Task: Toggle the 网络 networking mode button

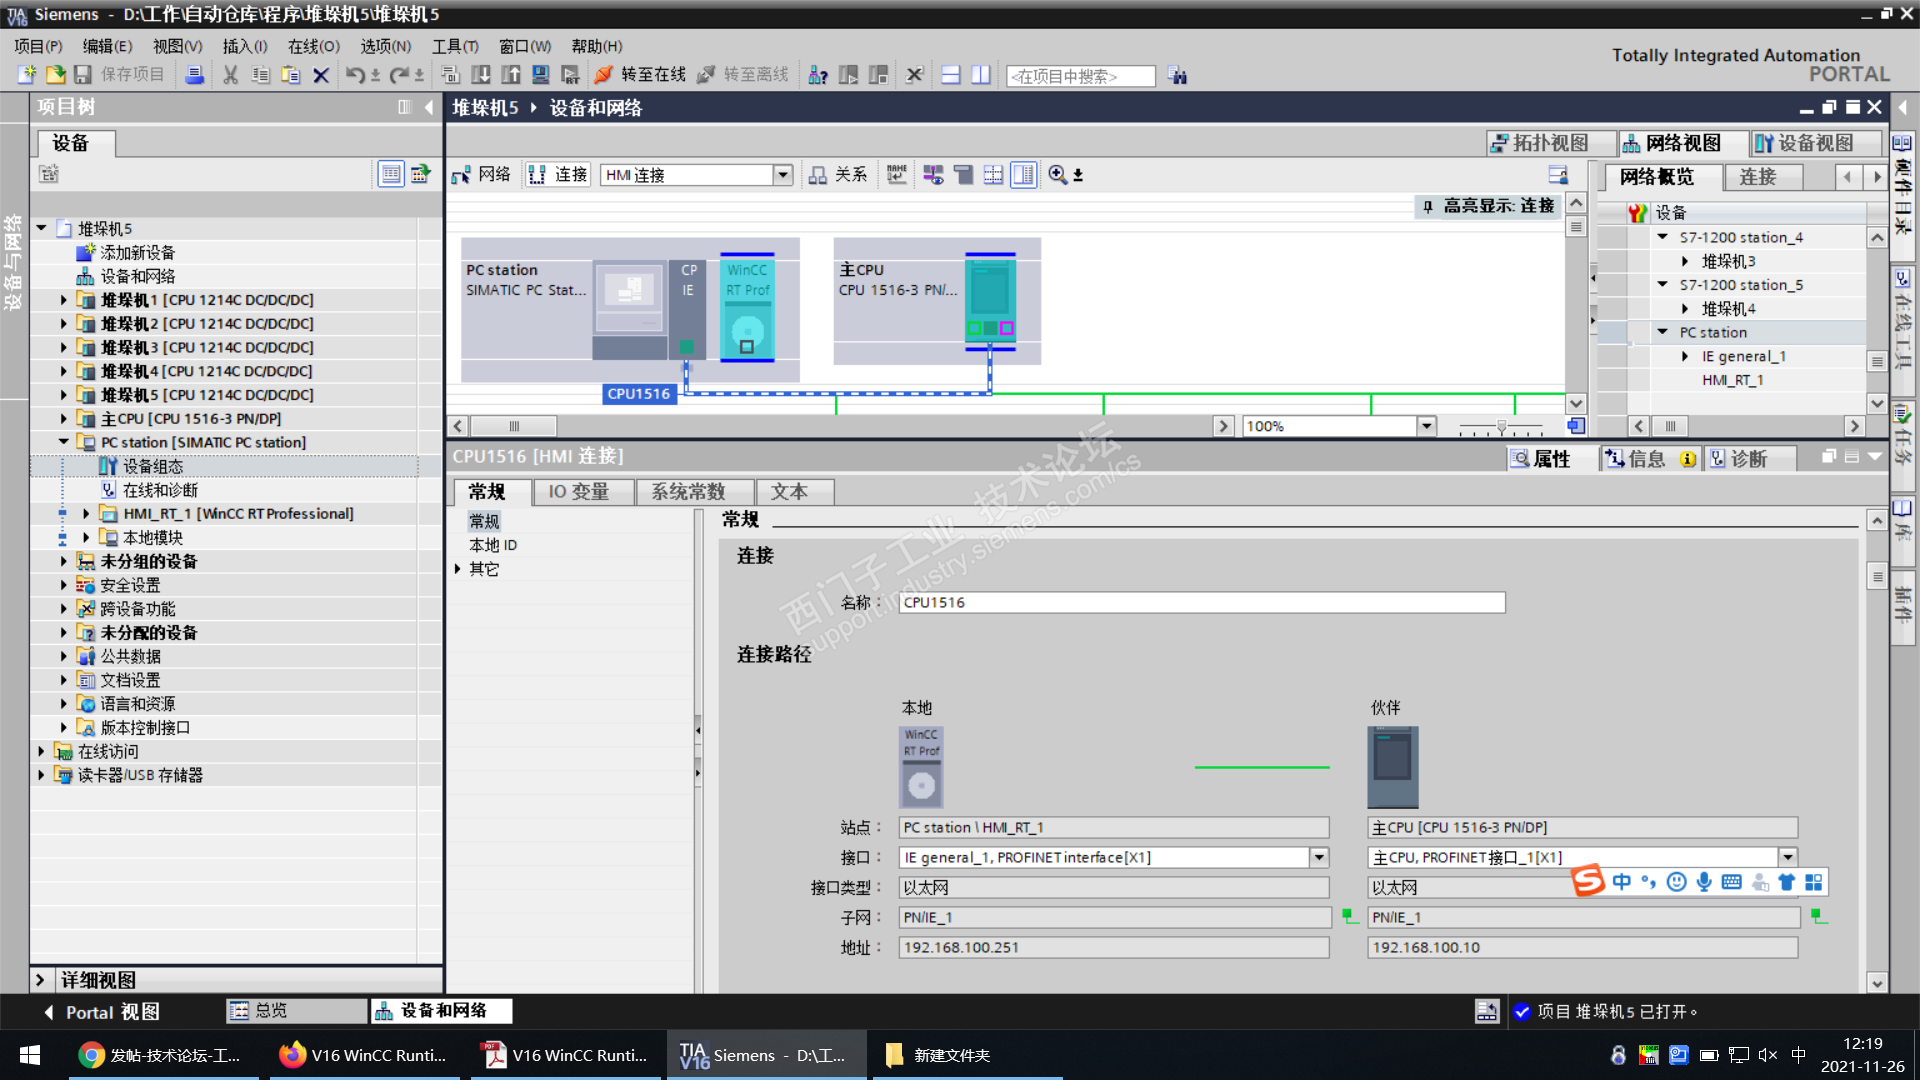Action: pos(481,175)
